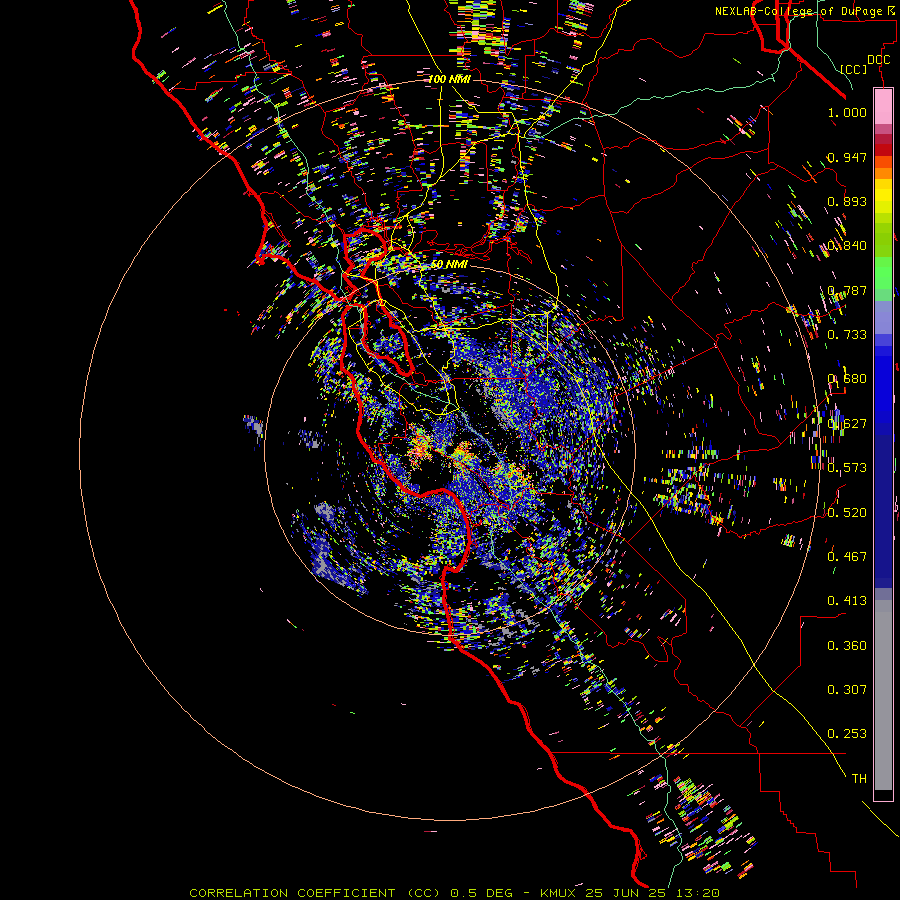
Task: Click the gray segment of the color scale
Action: [883, 695]
